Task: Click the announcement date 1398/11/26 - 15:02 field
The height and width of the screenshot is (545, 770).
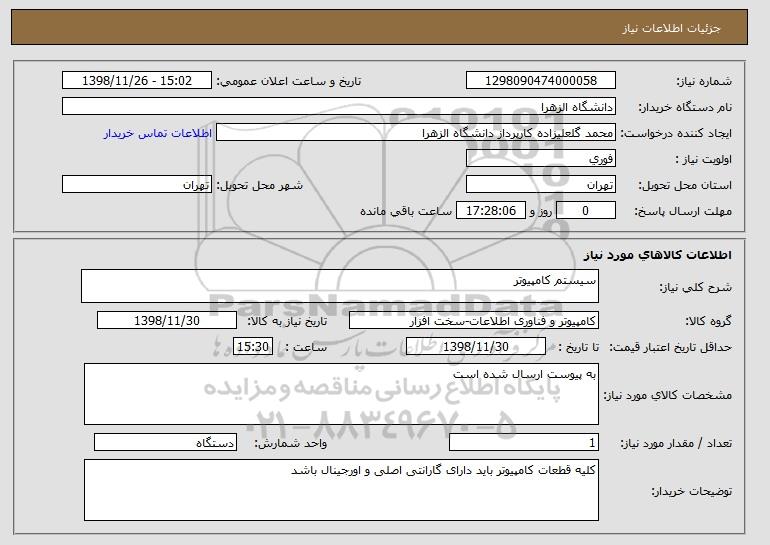Action: pos(137,81)
